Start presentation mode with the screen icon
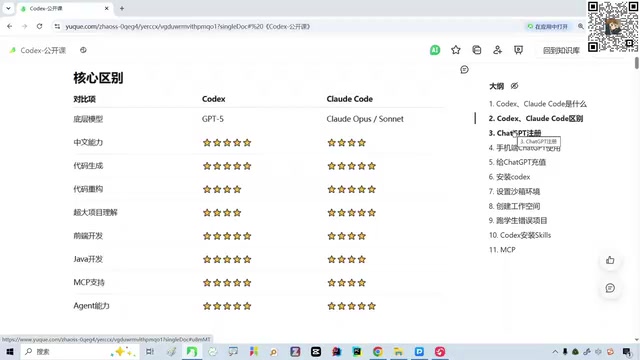The height and width of the screenshot is (360, 640). (x=518, y=50)
